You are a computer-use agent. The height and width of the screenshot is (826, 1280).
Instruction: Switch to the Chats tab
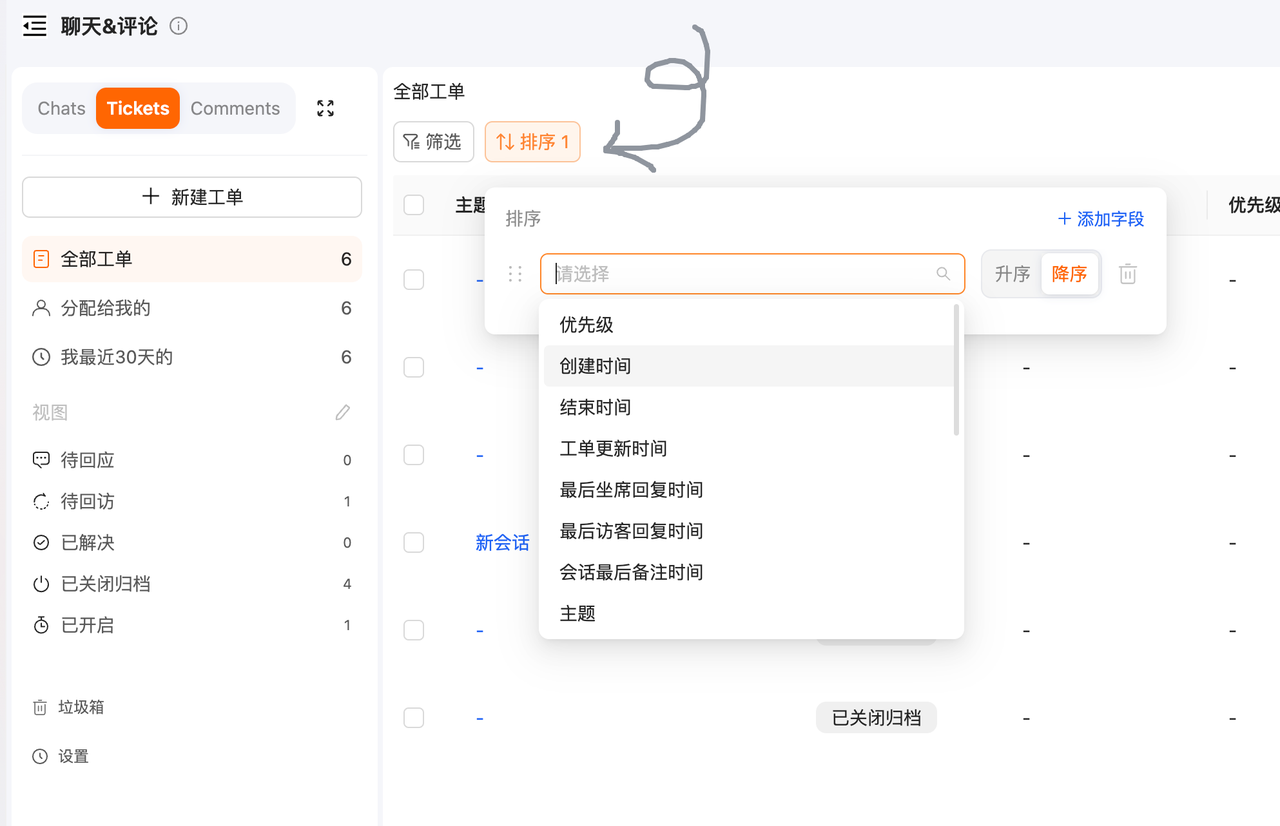pyautogui.click(x=61, y=108)
